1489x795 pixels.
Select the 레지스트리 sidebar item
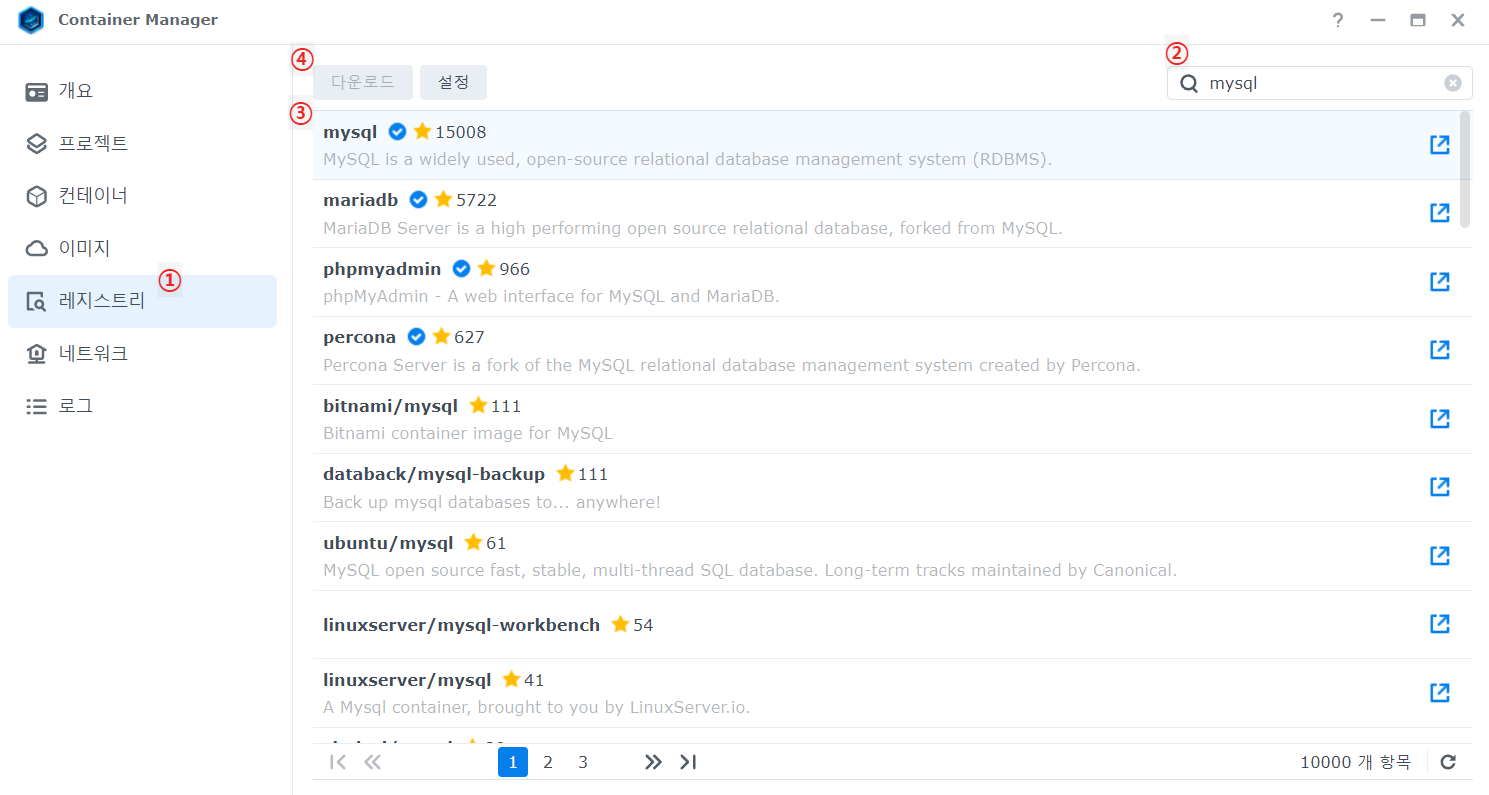142,301
